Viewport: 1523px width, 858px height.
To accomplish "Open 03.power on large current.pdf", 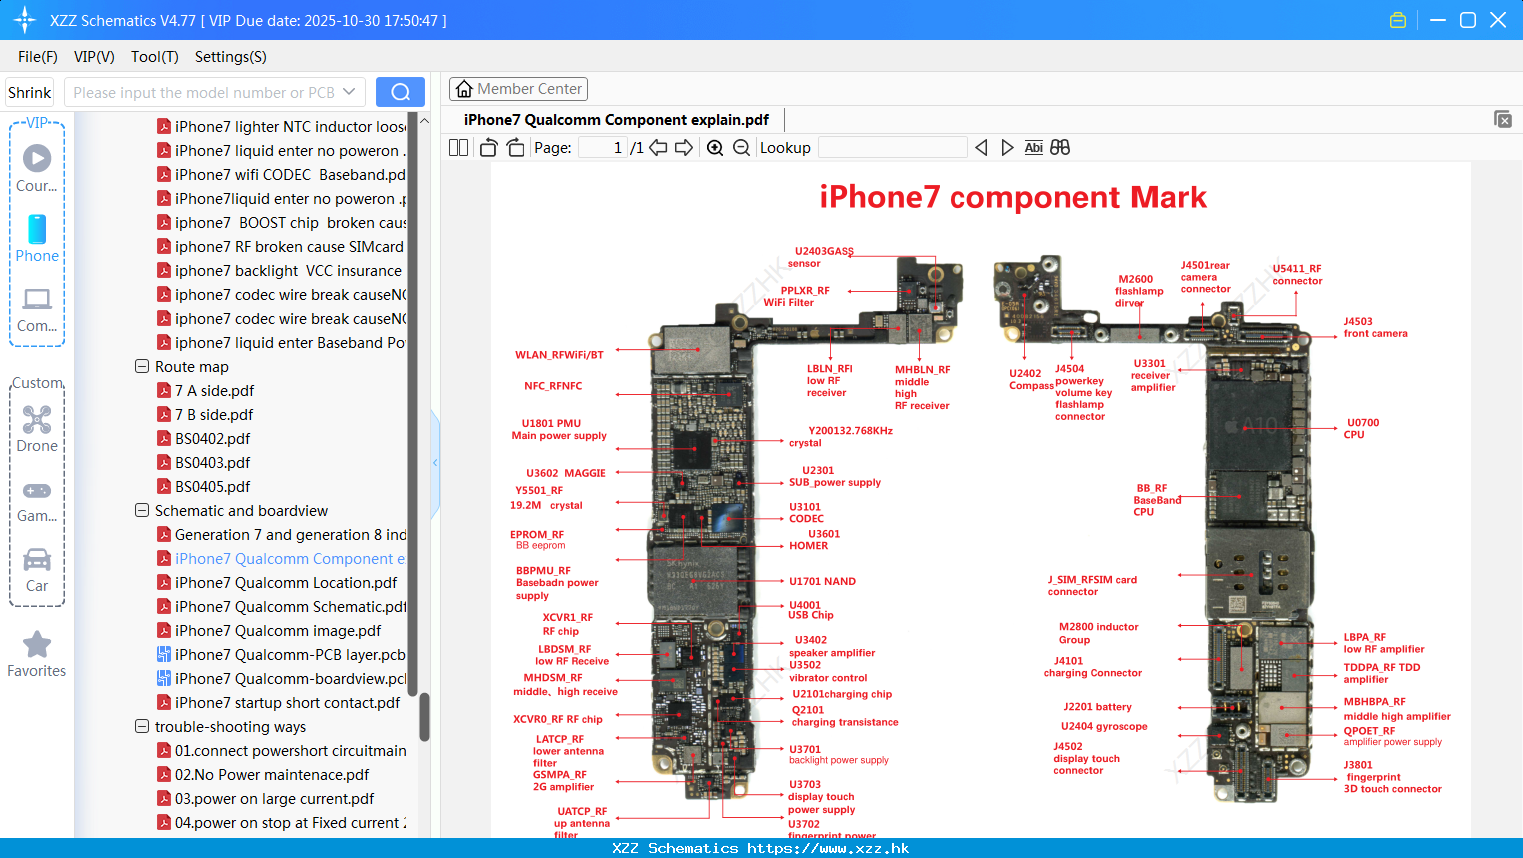I will (x=265, y=798).
